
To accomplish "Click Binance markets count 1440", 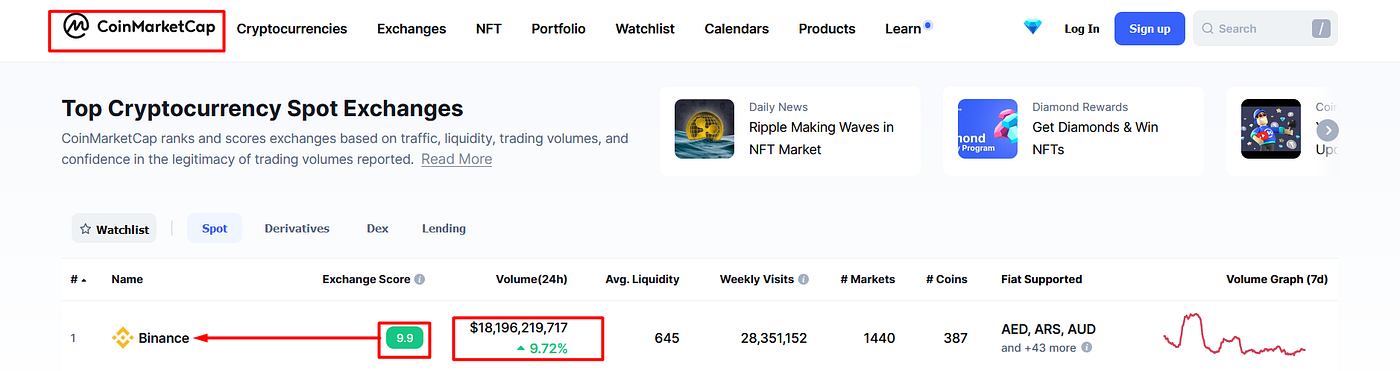I will (879, 338).
